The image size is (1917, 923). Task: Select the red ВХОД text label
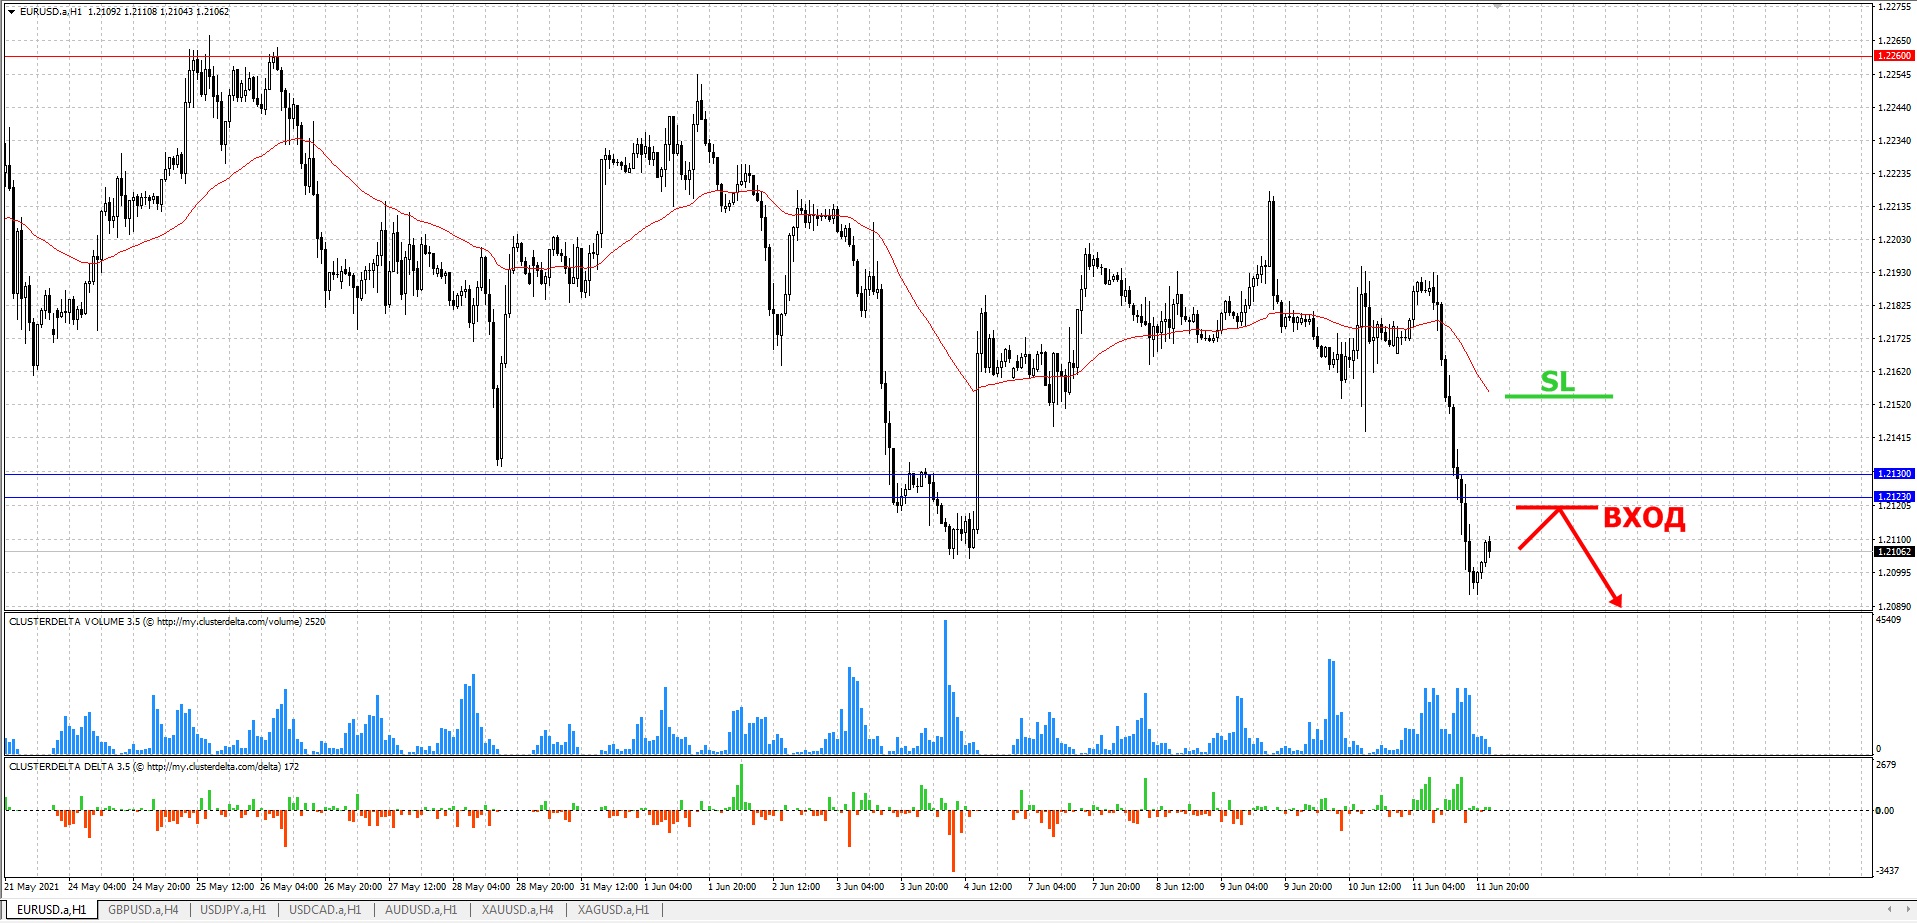click(1644, 518)
